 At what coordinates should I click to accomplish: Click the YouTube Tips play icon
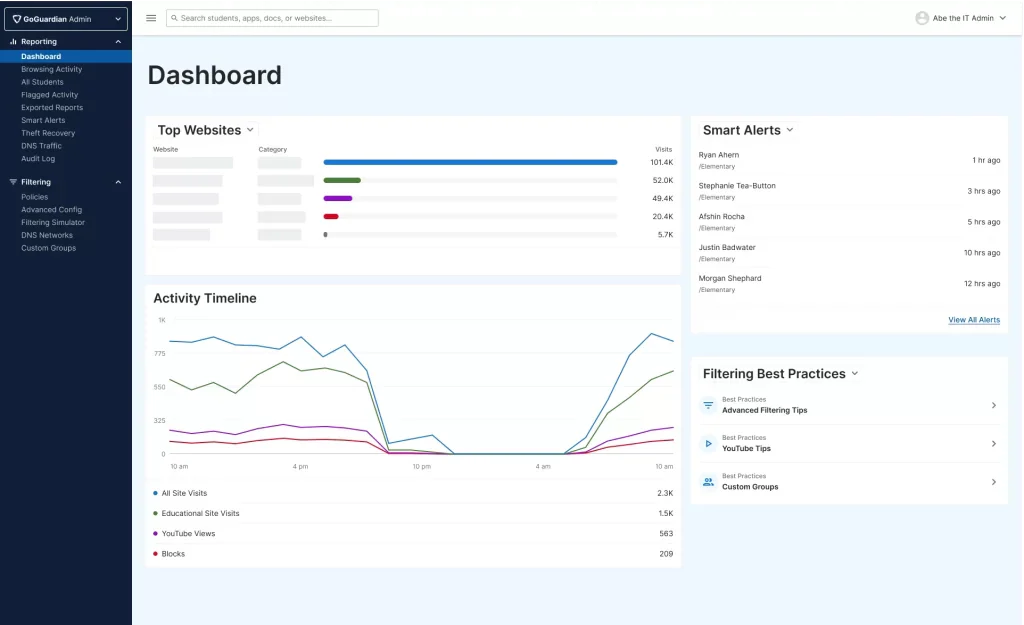[708, 443]
